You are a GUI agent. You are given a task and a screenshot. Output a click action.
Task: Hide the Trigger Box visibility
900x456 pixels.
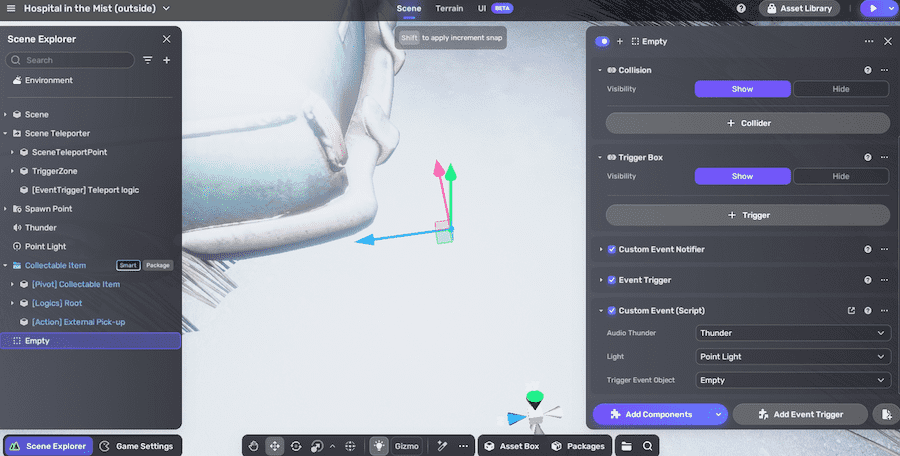click(840, 176)
